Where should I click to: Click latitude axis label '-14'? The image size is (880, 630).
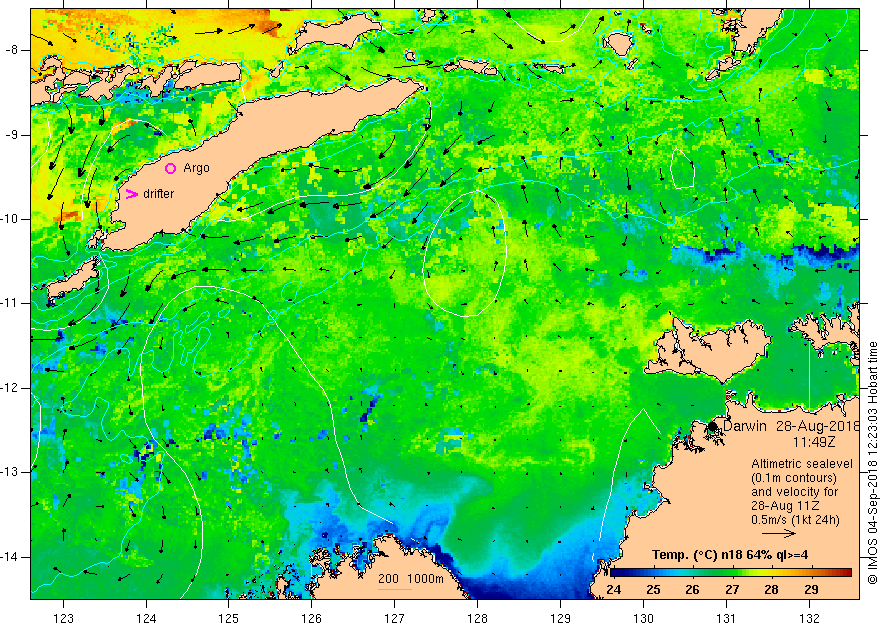pyautogui.click(x=10, y=557)
